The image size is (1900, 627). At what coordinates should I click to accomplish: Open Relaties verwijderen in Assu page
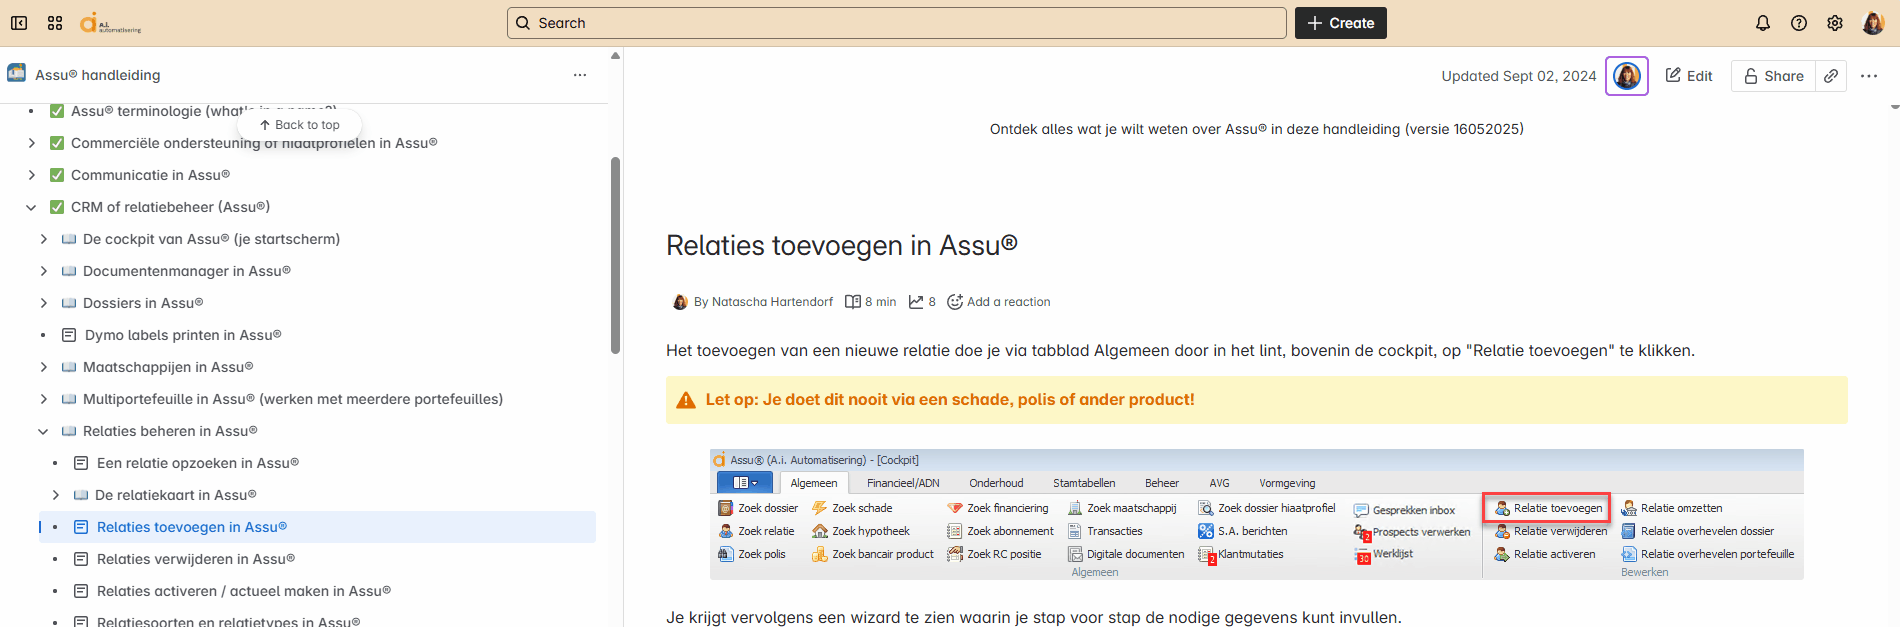point(196,559)
